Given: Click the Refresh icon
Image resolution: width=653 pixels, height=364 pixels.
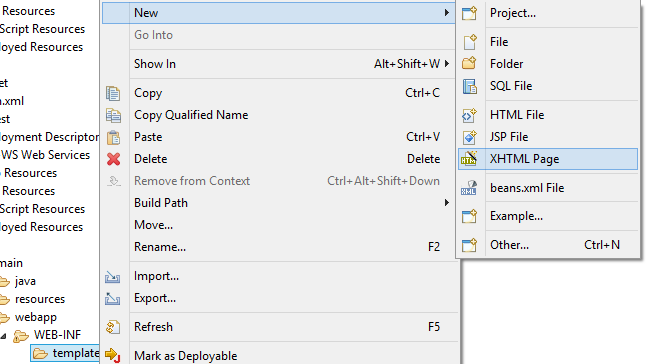Looking at the screenshot, I should pyautogui.click(x=113, y=327).
